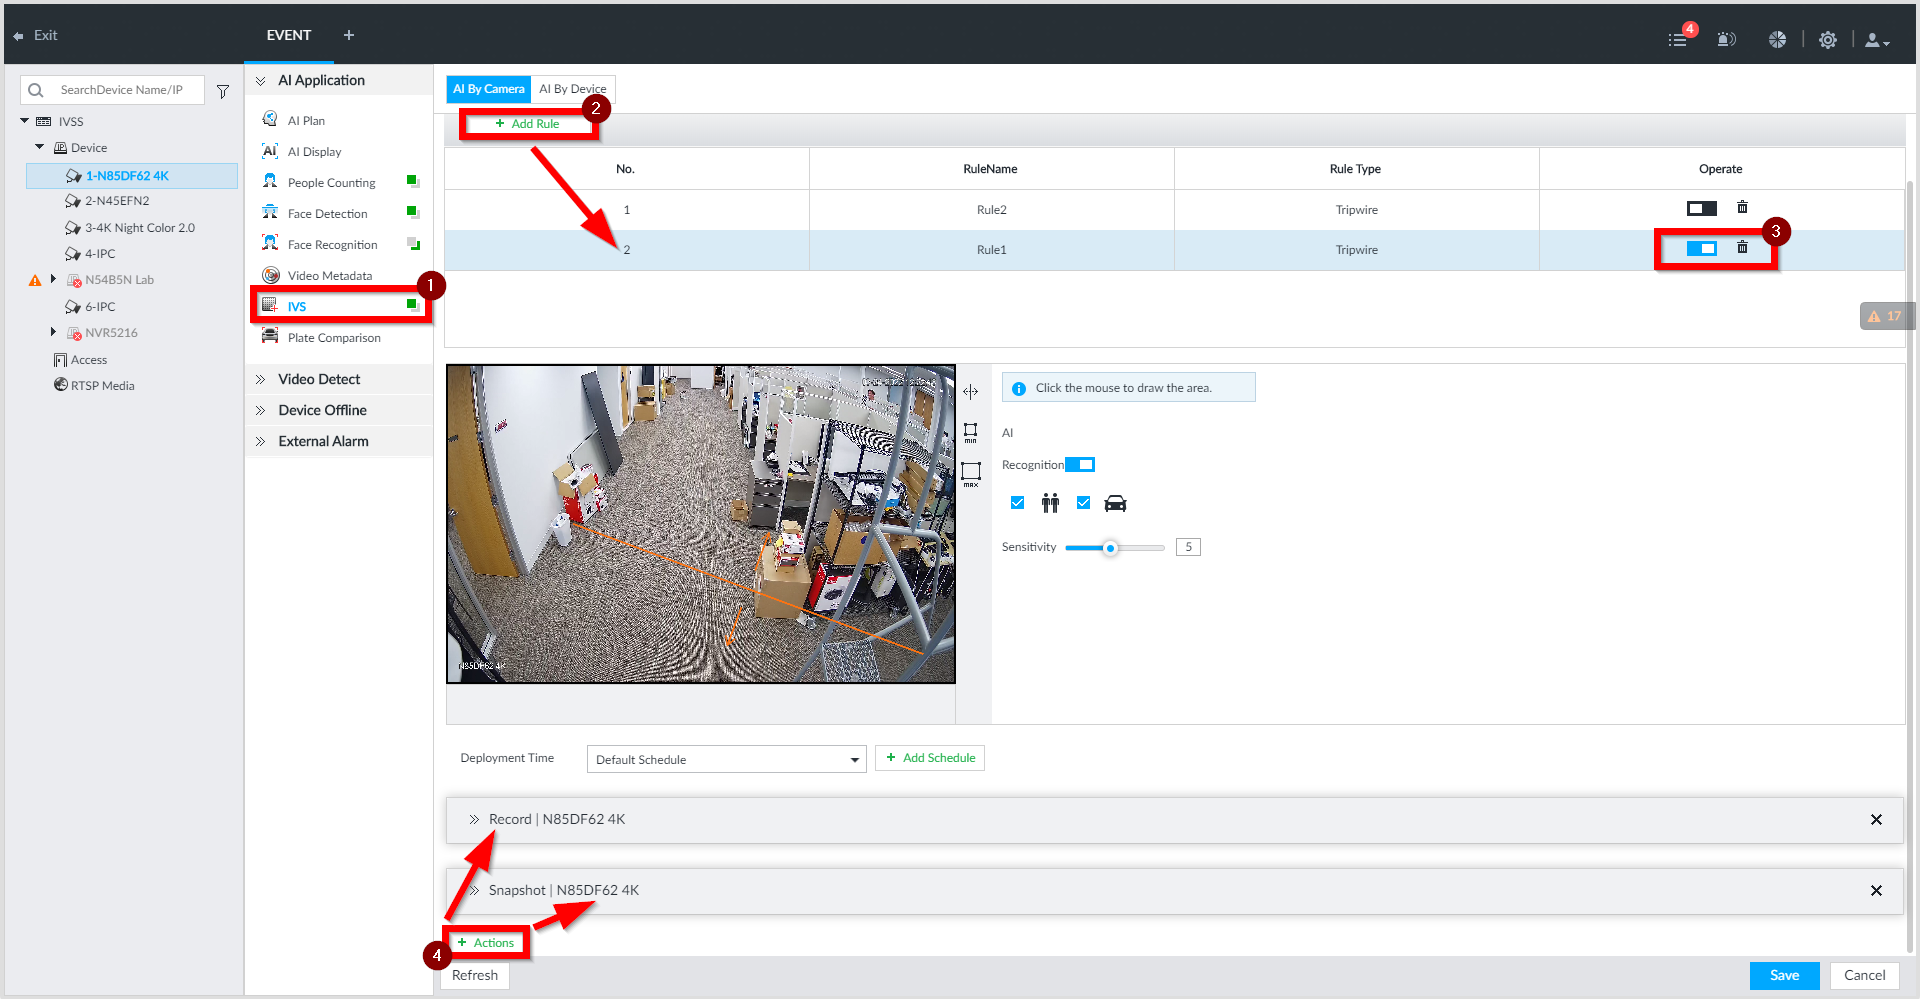1920x999 pixels.
Task: Click the Refresh button
Action: [x=475, y=975]
